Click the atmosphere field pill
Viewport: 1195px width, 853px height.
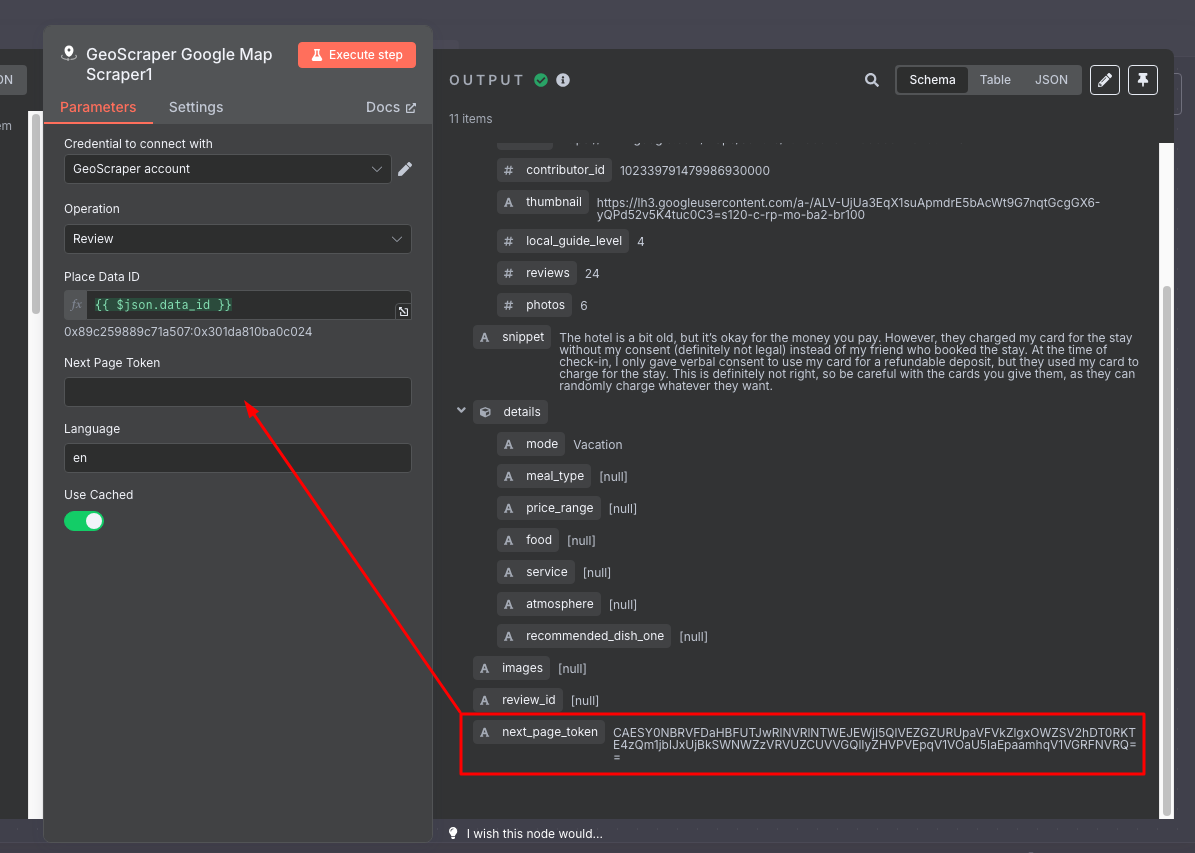point(549,604)
